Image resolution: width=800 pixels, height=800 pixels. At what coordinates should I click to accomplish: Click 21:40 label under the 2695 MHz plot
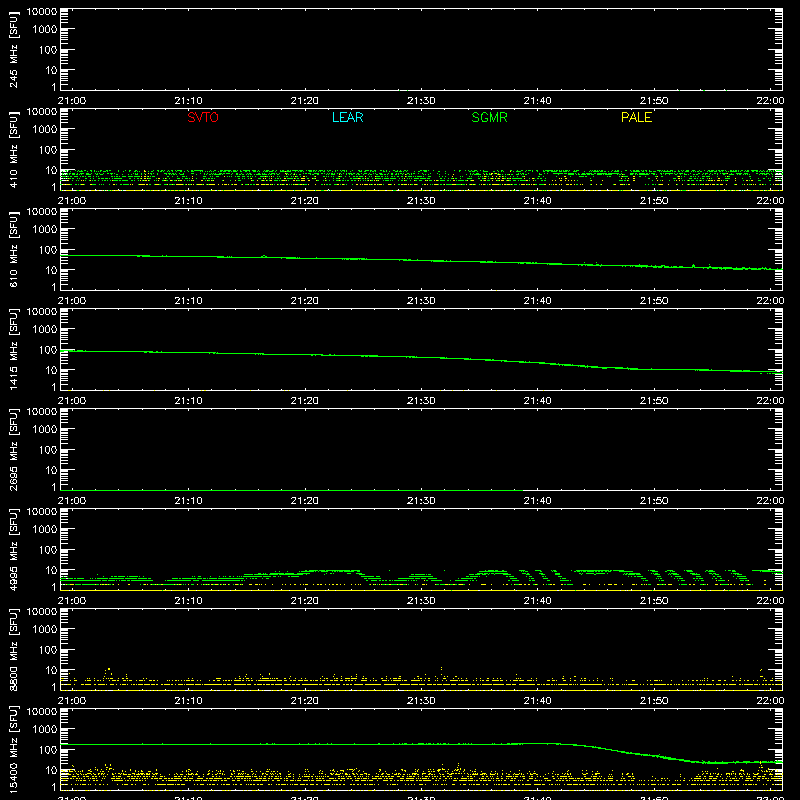537,501
